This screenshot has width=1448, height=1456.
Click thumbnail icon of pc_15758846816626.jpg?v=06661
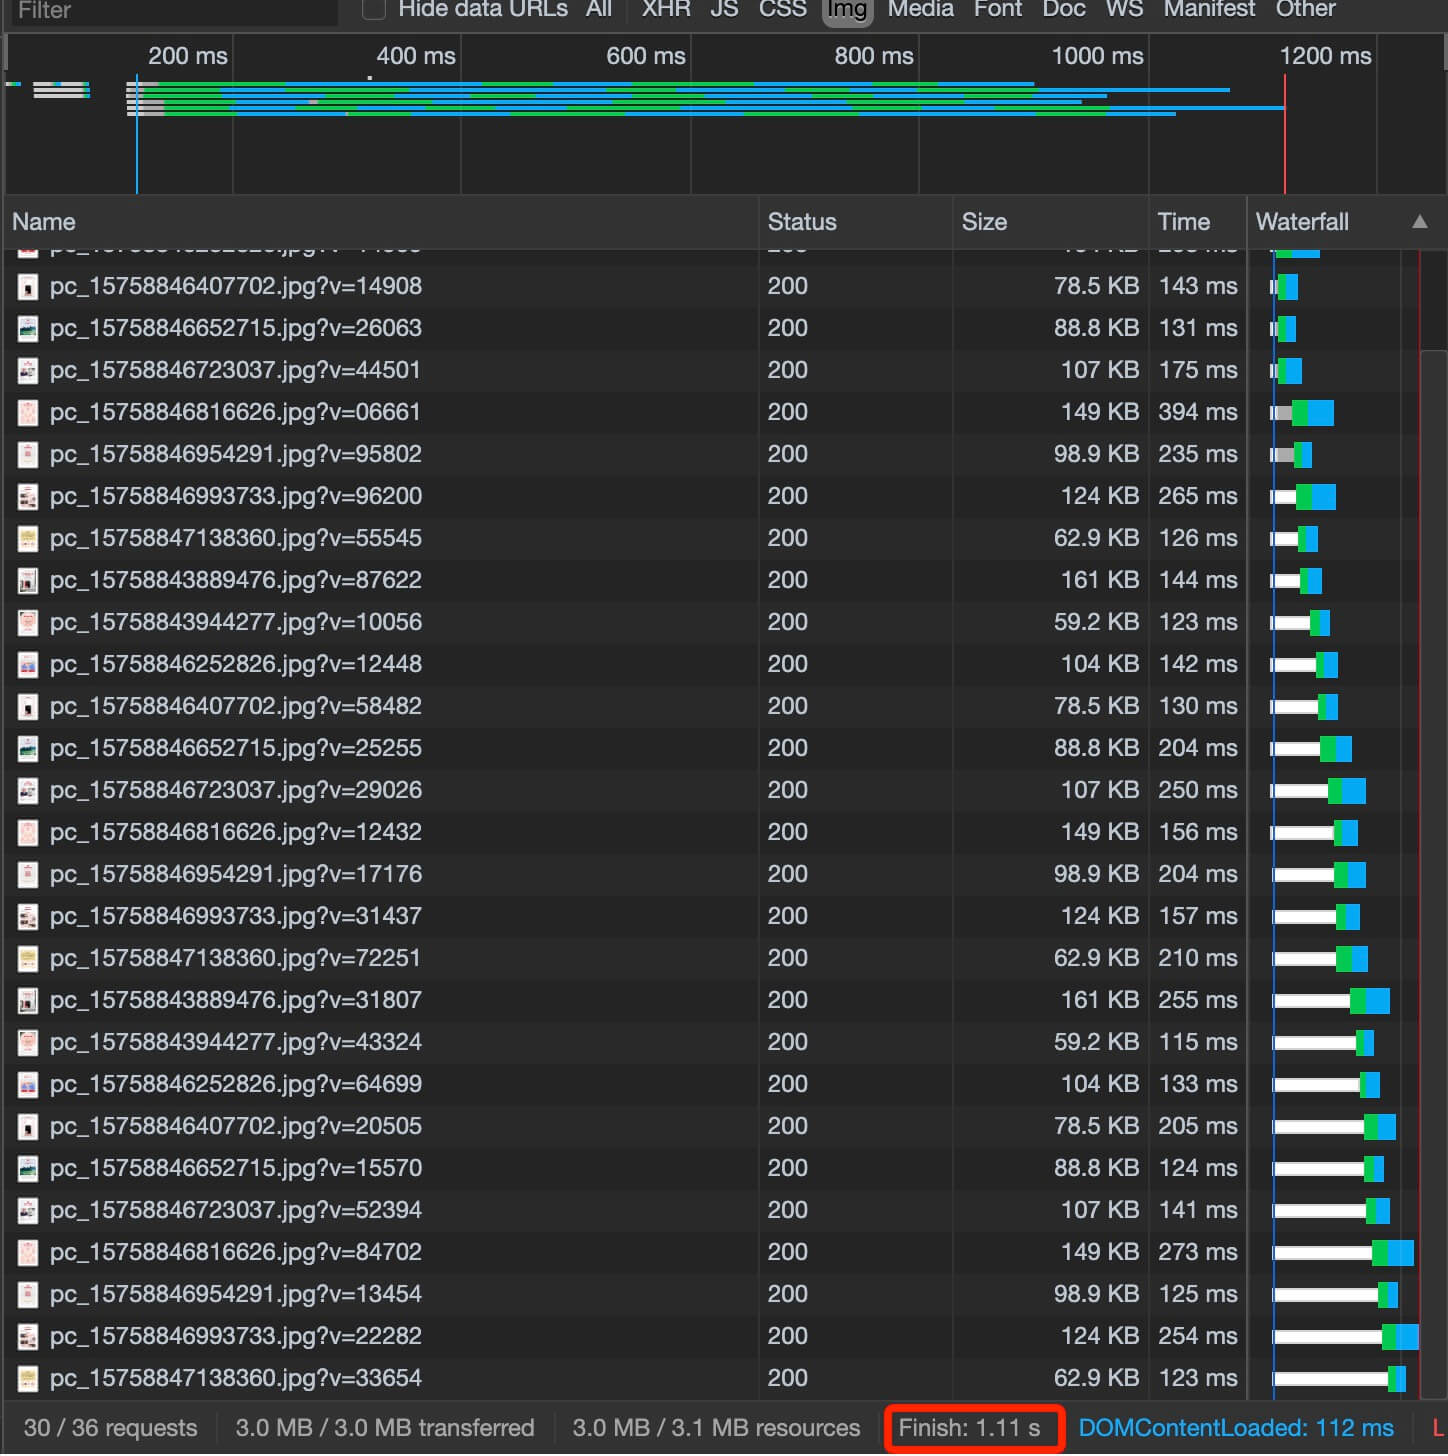pos(28,413)
